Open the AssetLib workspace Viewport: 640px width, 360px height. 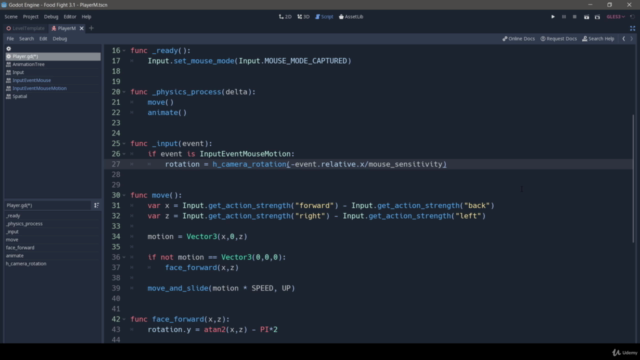pyautogui.click(x=351, y=17)
